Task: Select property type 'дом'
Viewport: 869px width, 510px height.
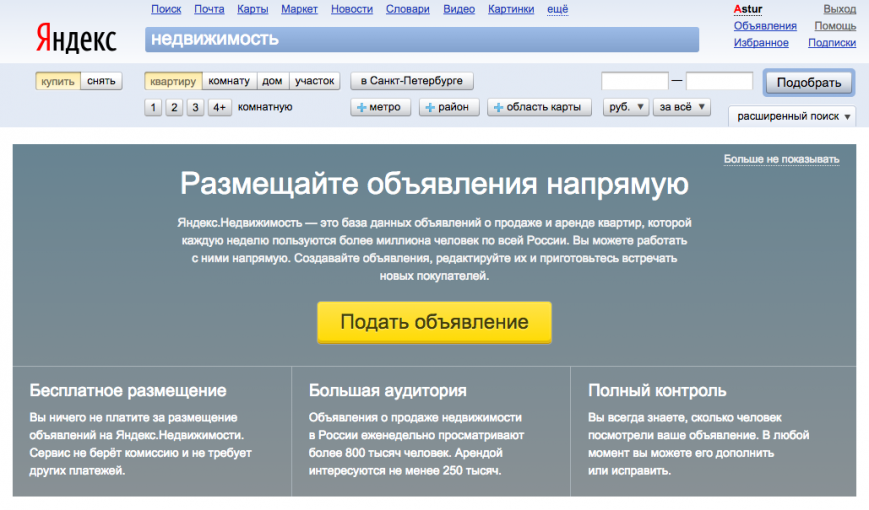Action: pyautogui.click(x=272, y=81)
